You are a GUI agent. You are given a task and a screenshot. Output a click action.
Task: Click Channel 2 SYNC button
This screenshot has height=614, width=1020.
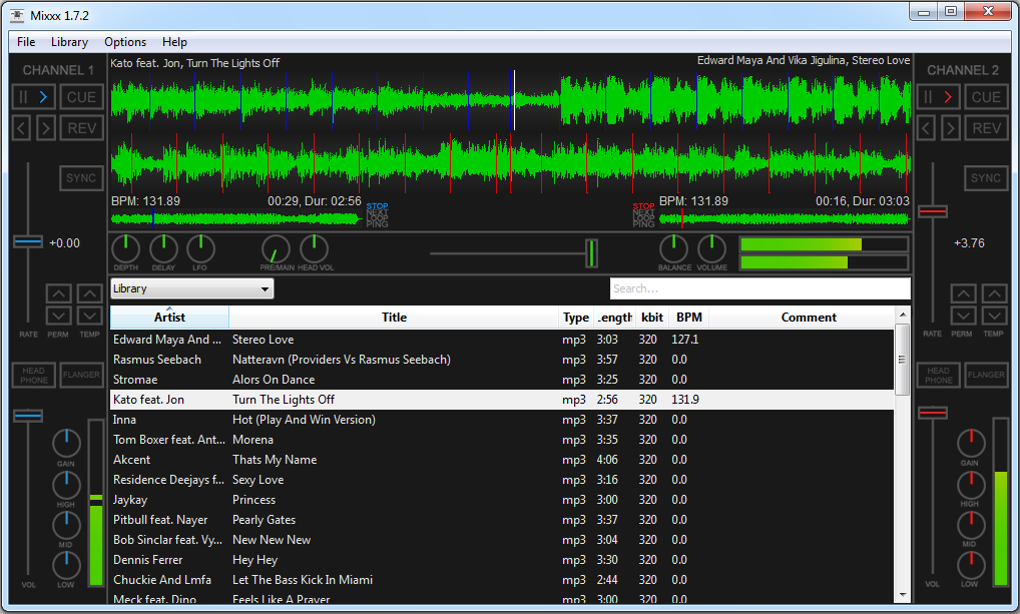coord(986,178)
